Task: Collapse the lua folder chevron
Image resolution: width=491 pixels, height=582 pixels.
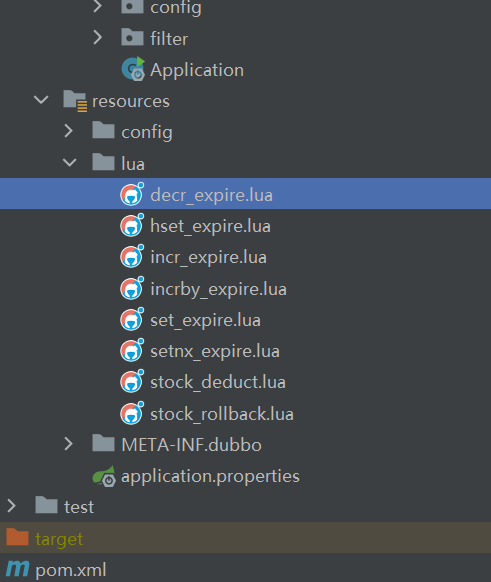Action: [69, 162]
